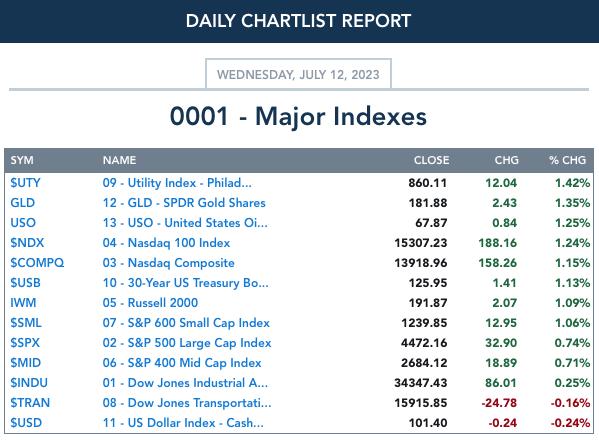Open the IWM symbol link
The height and width of the screenshot is (440, 599).
[23, 302]
